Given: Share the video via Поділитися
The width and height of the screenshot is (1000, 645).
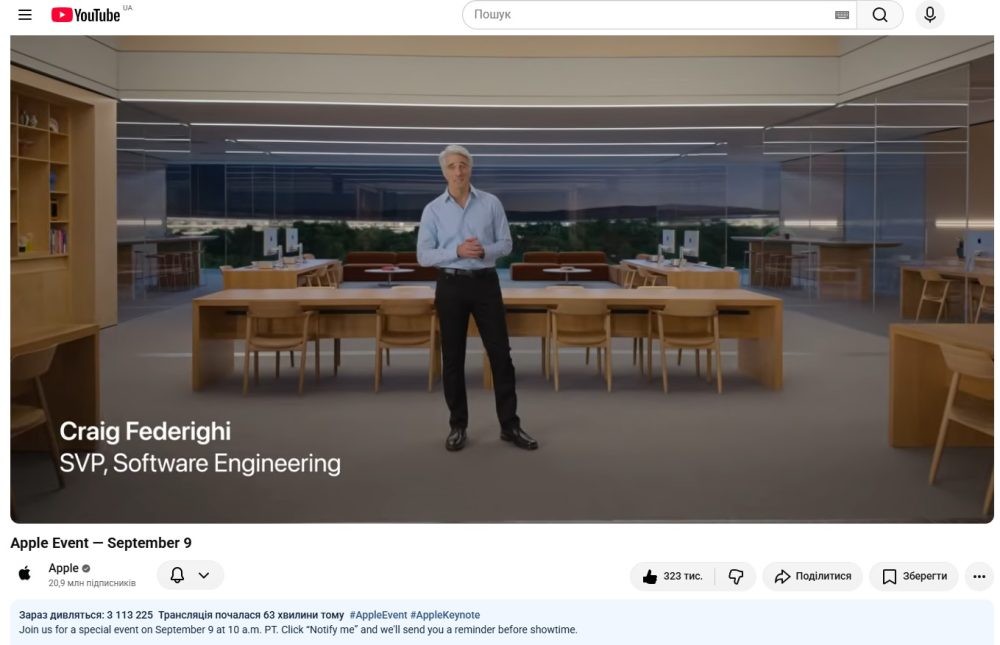Looking at the screenshot, I should (812, 576).
